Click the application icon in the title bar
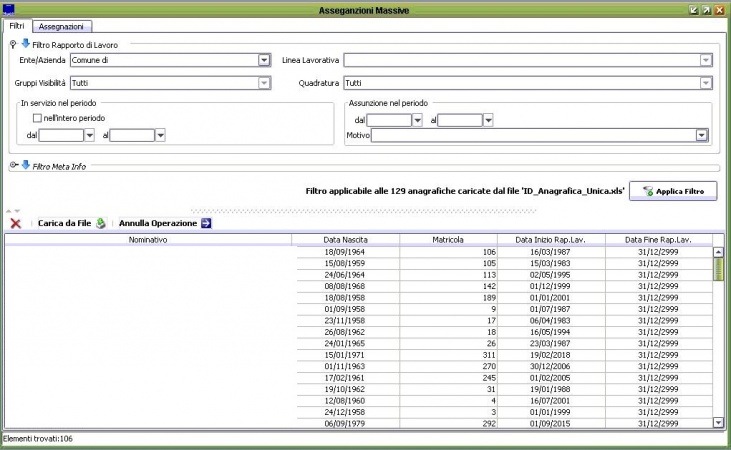The height and width of the screenshot is (450, 731). (x=10, y=8)
